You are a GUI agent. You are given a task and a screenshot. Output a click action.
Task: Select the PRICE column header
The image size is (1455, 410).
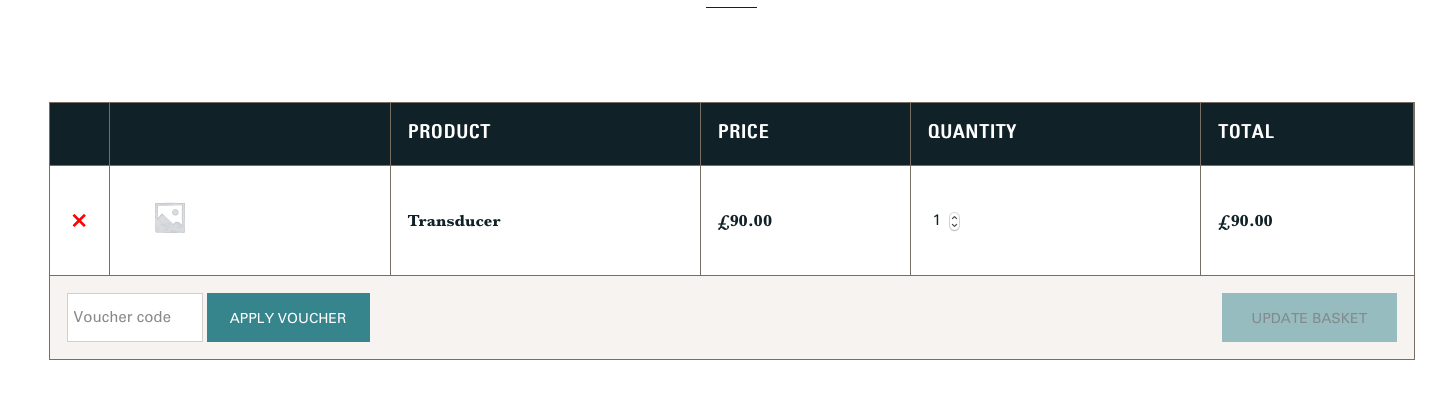pyautogui.click(x=743, y=132)
